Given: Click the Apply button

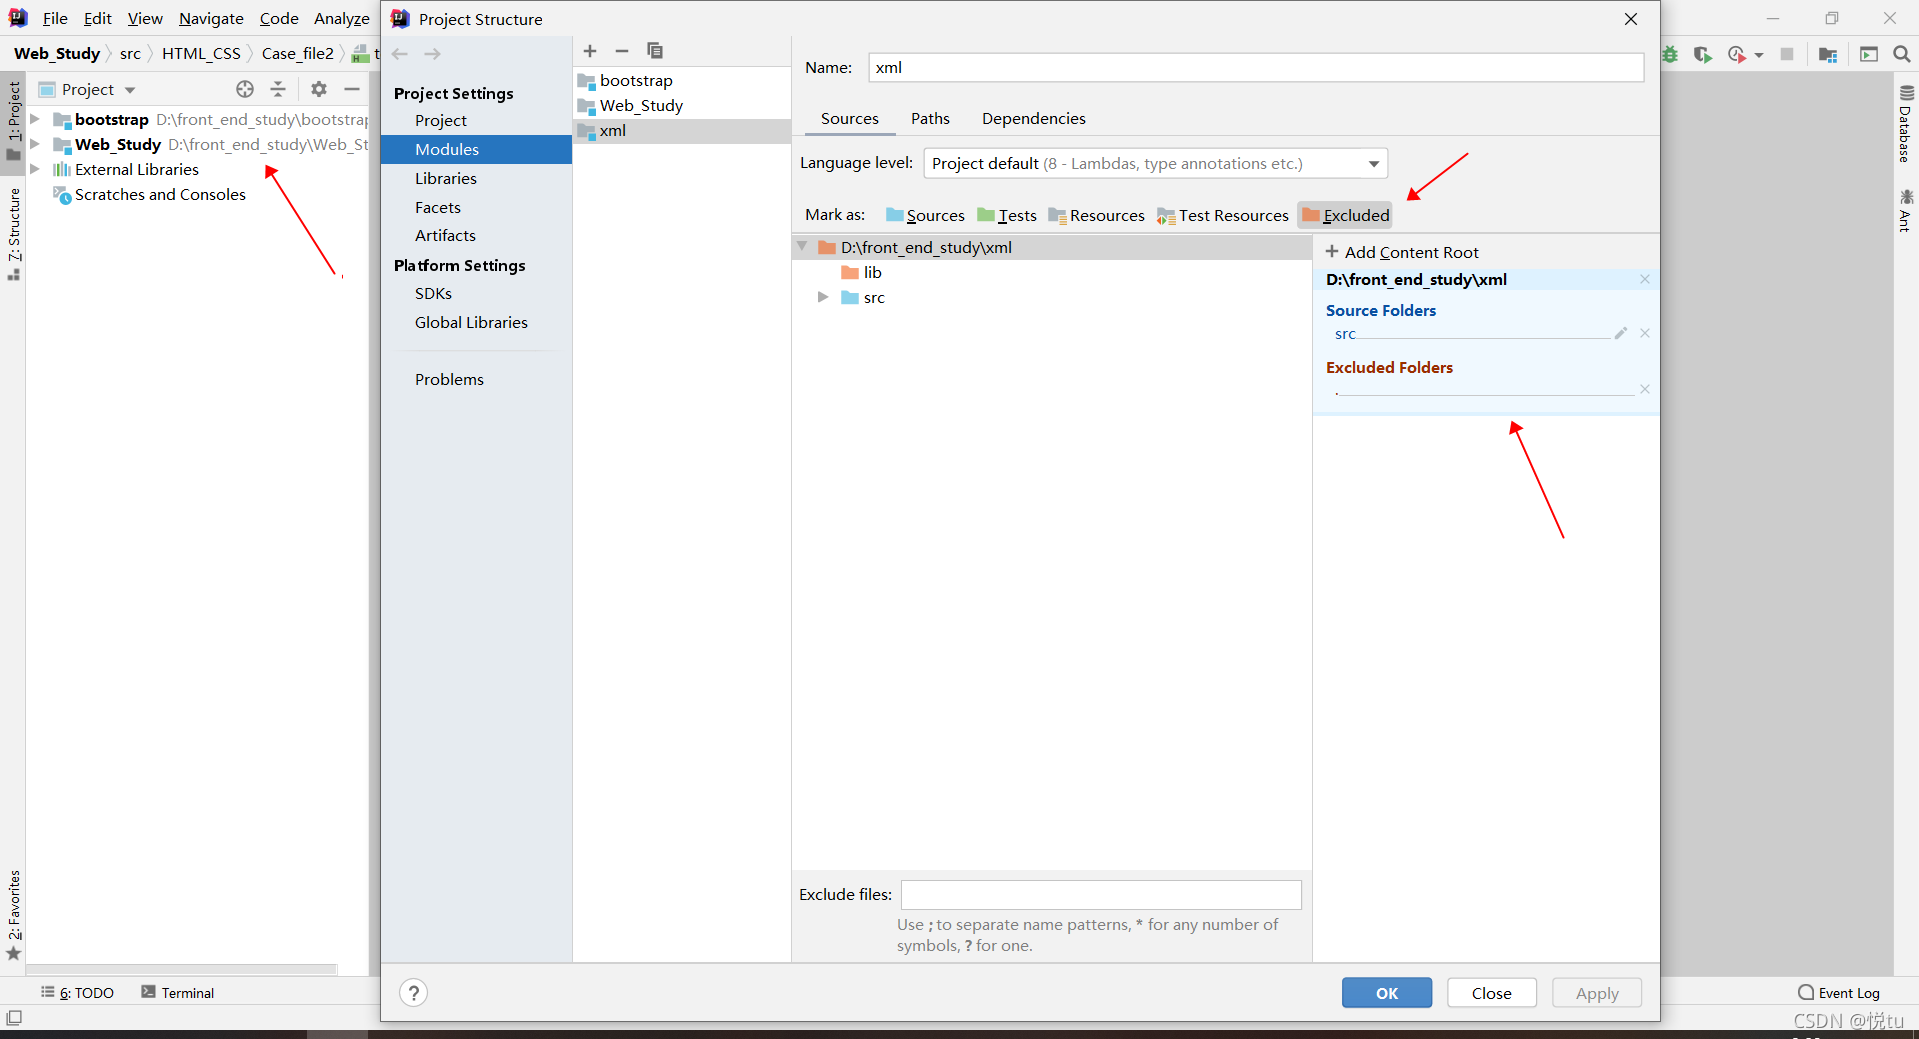Looking at the screenshot, I should click(x=1597, y=993).
